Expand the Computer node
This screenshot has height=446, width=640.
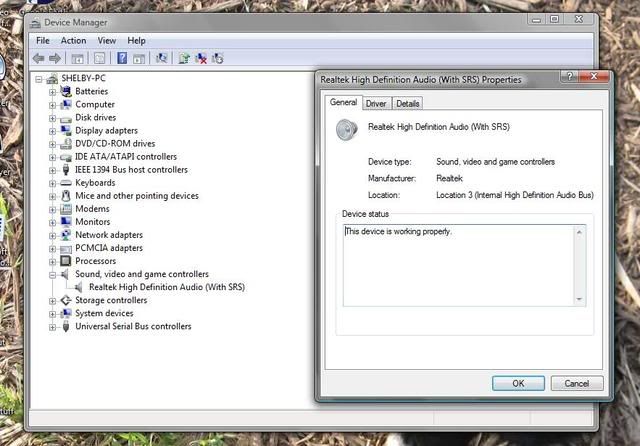52,105
